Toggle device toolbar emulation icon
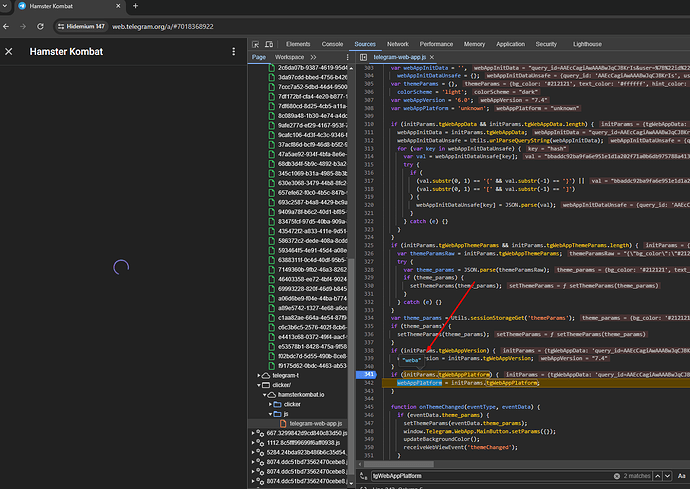 269,44
